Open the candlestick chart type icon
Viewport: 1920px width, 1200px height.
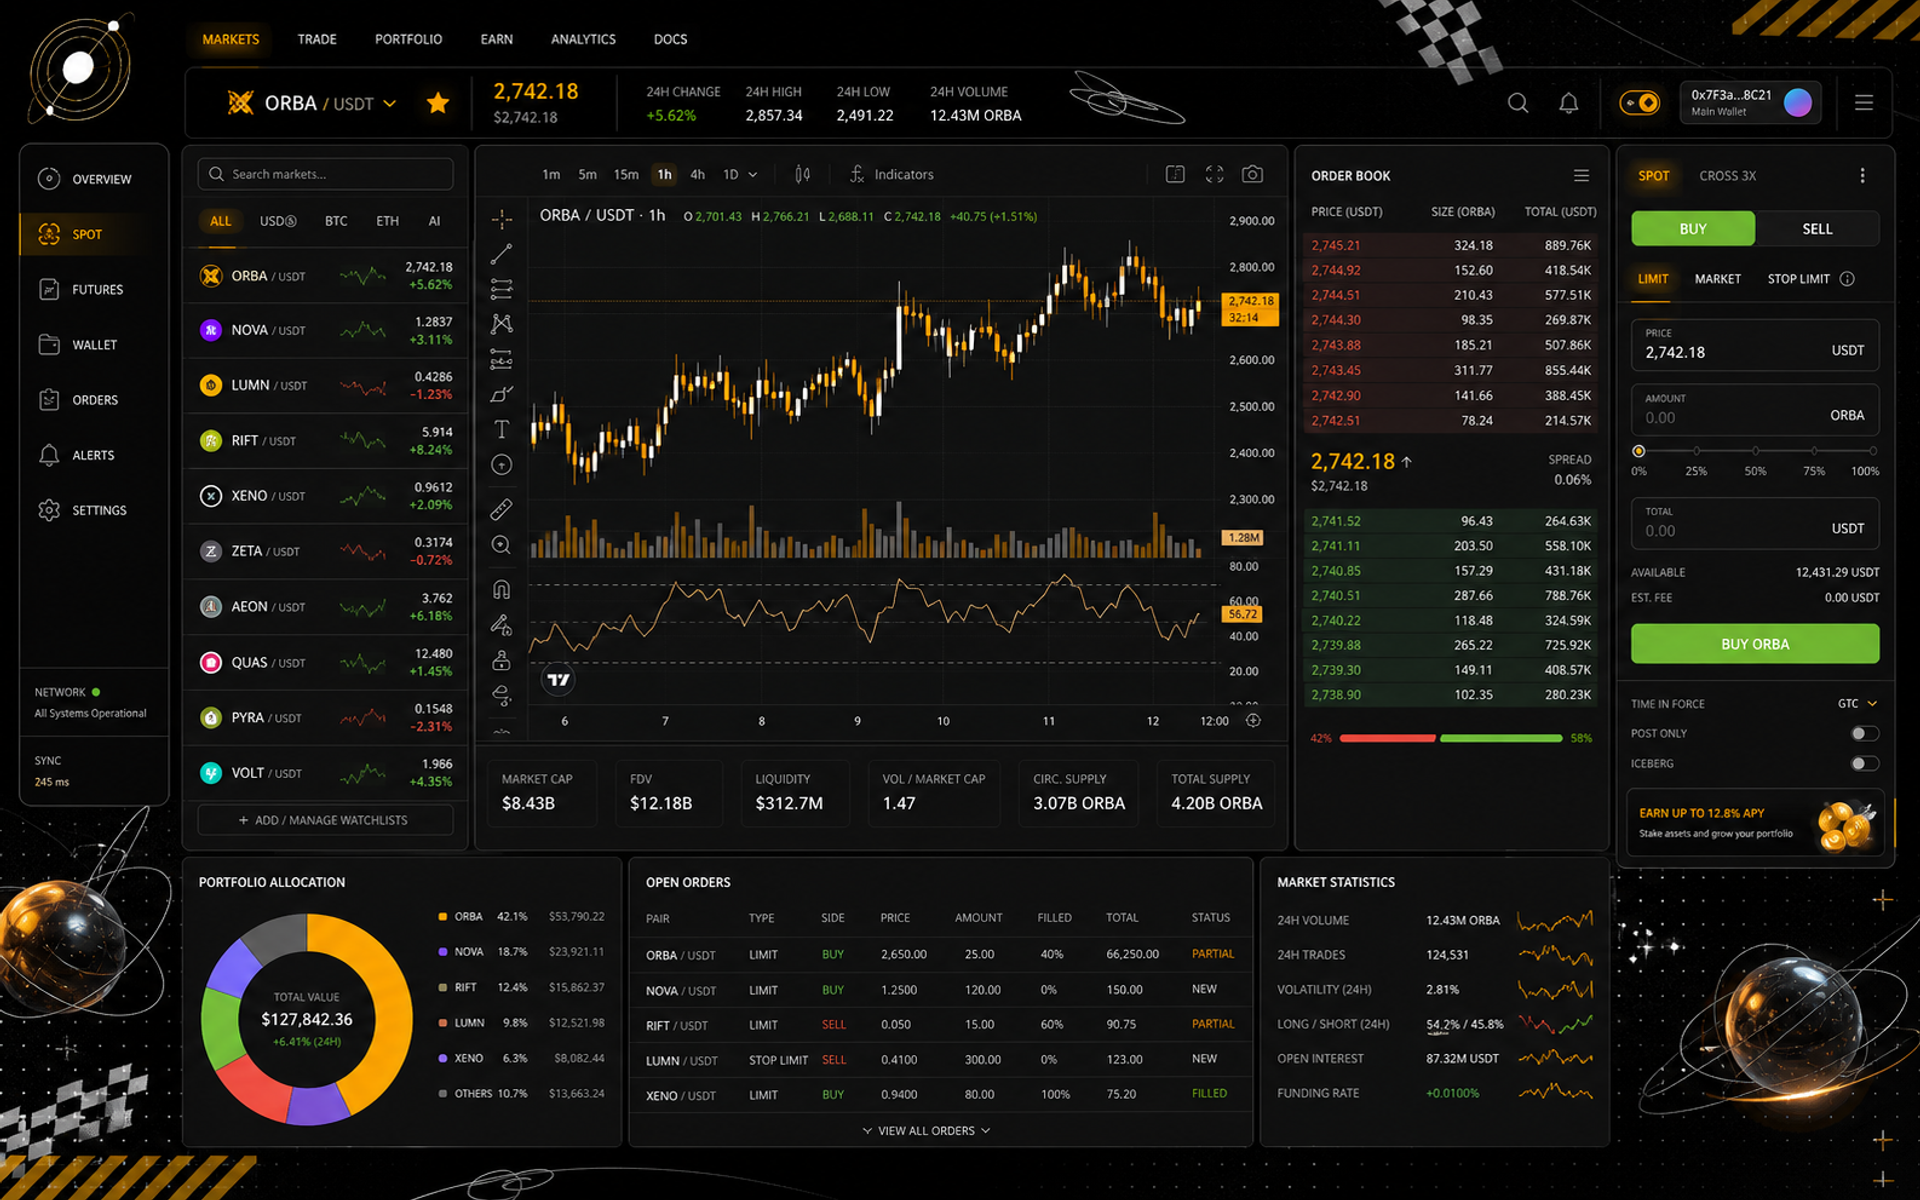[802, 174]
